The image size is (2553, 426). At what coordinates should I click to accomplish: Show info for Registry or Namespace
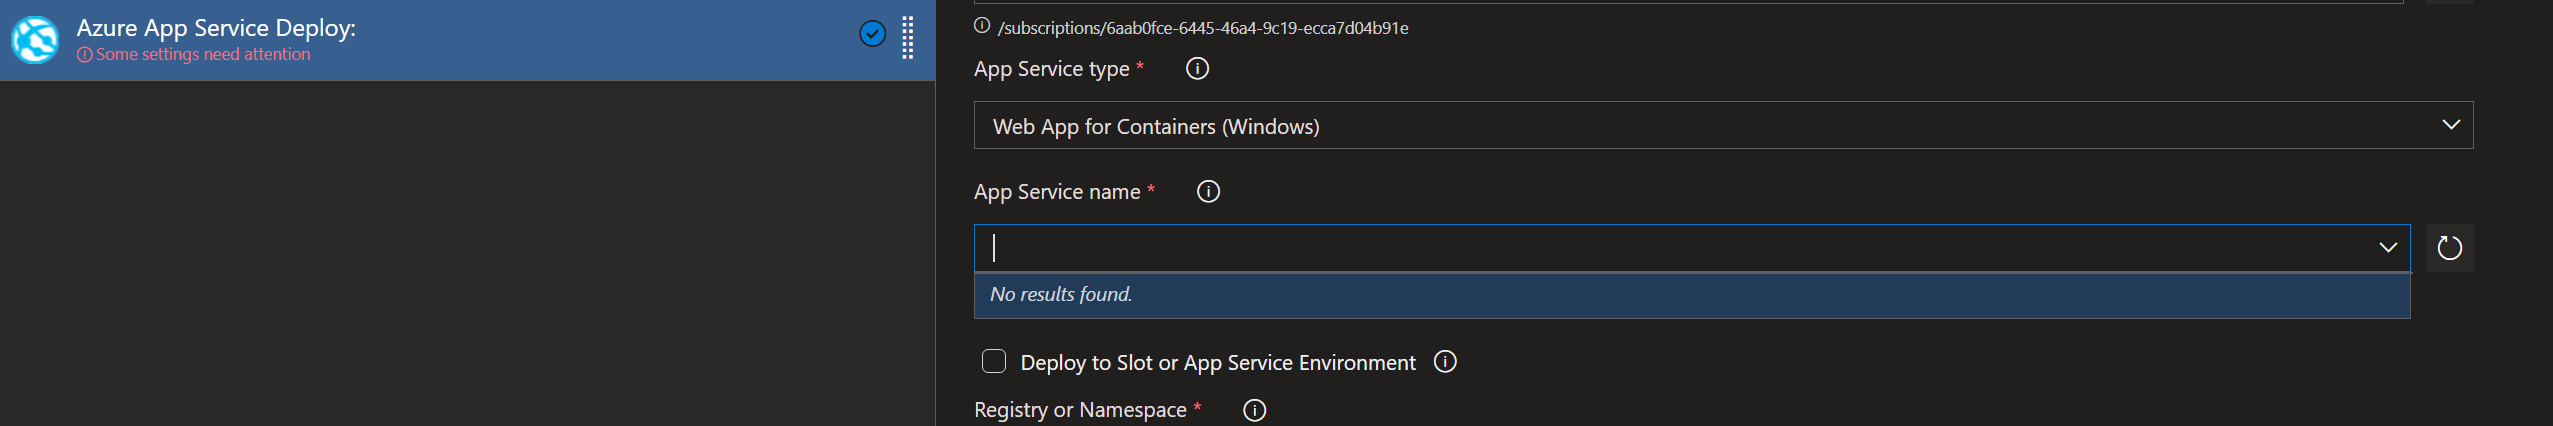click(1254, 410)
